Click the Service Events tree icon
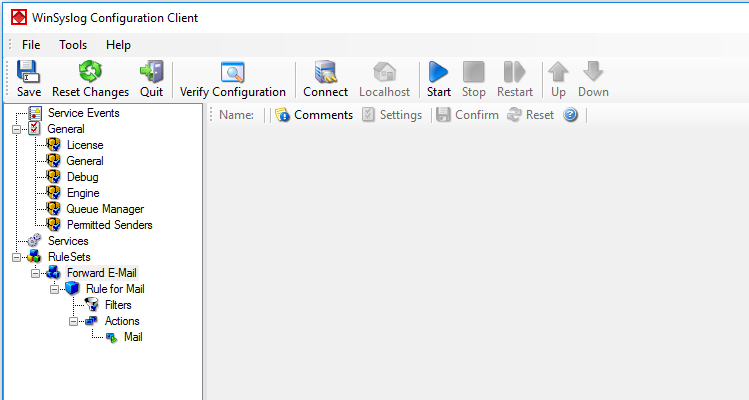 pyautogui.click(x=35, y=113)
